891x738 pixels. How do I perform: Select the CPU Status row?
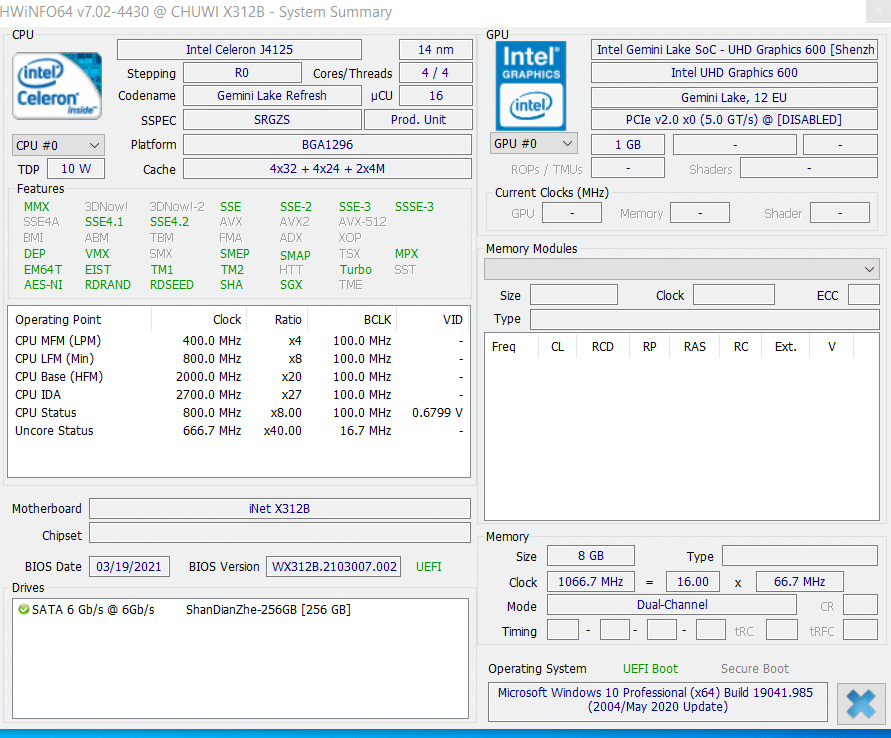(239, 413)
